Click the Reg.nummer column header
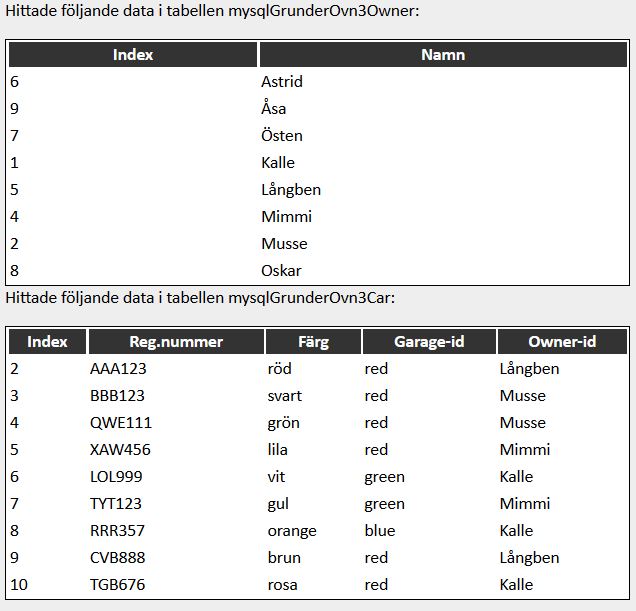 [176, 342]
